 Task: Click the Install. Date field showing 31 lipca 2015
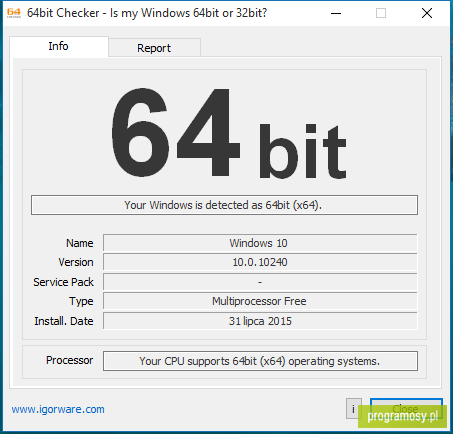point(260,321)
